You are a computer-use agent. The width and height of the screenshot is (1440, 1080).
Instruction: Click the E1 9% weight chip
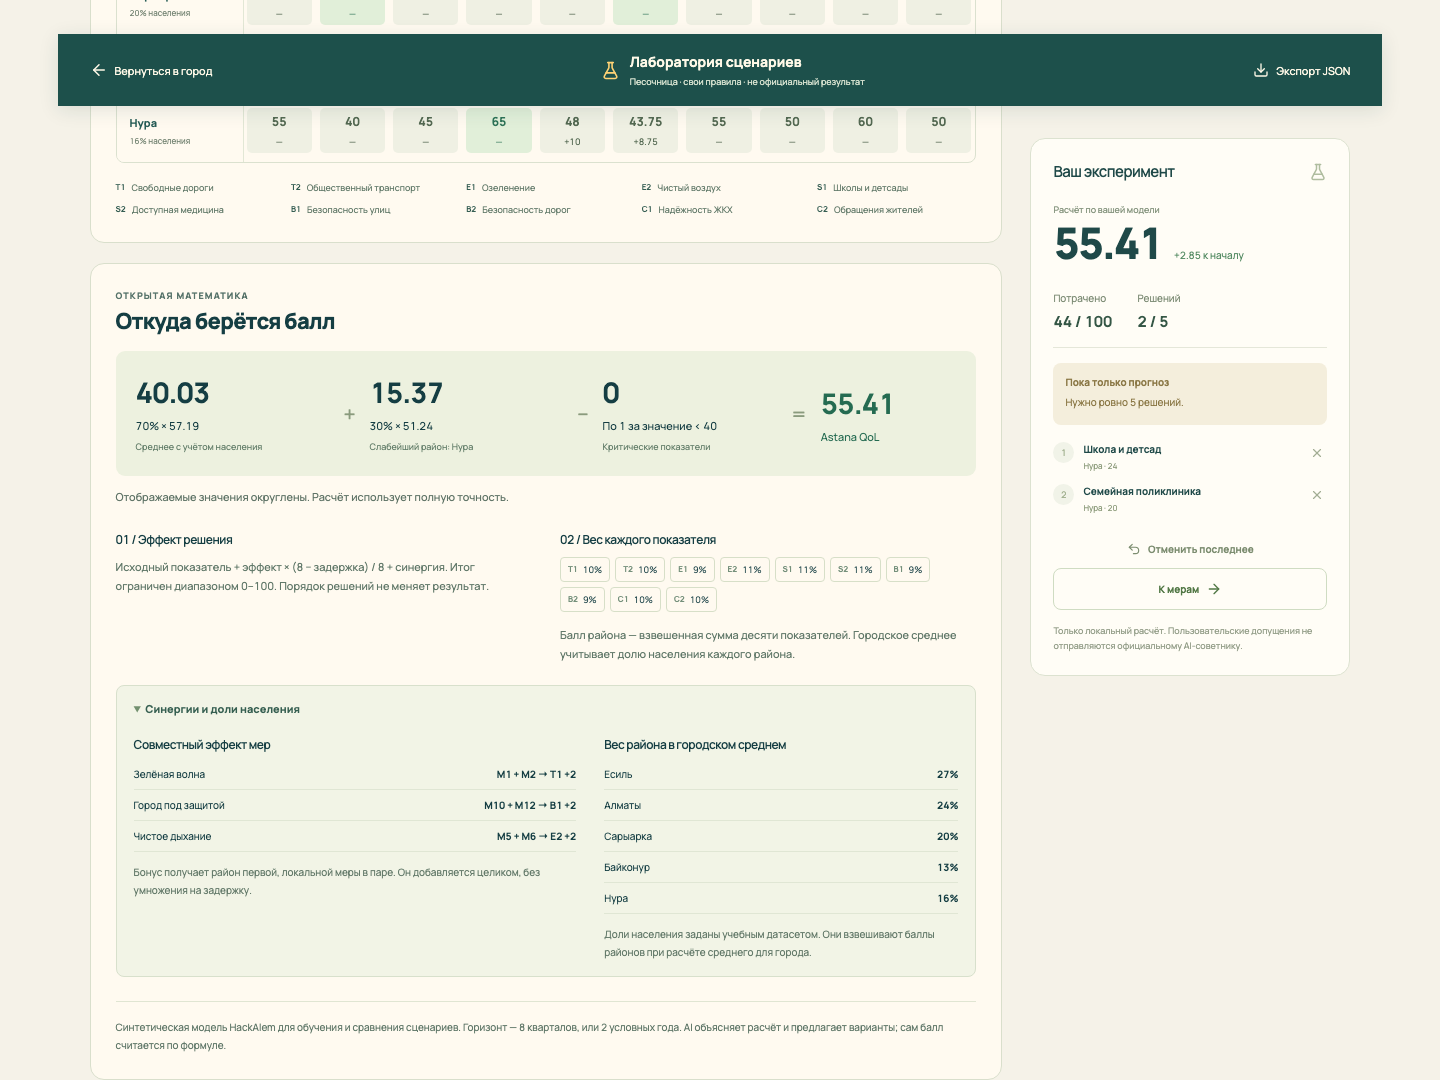tap(692, 570)
